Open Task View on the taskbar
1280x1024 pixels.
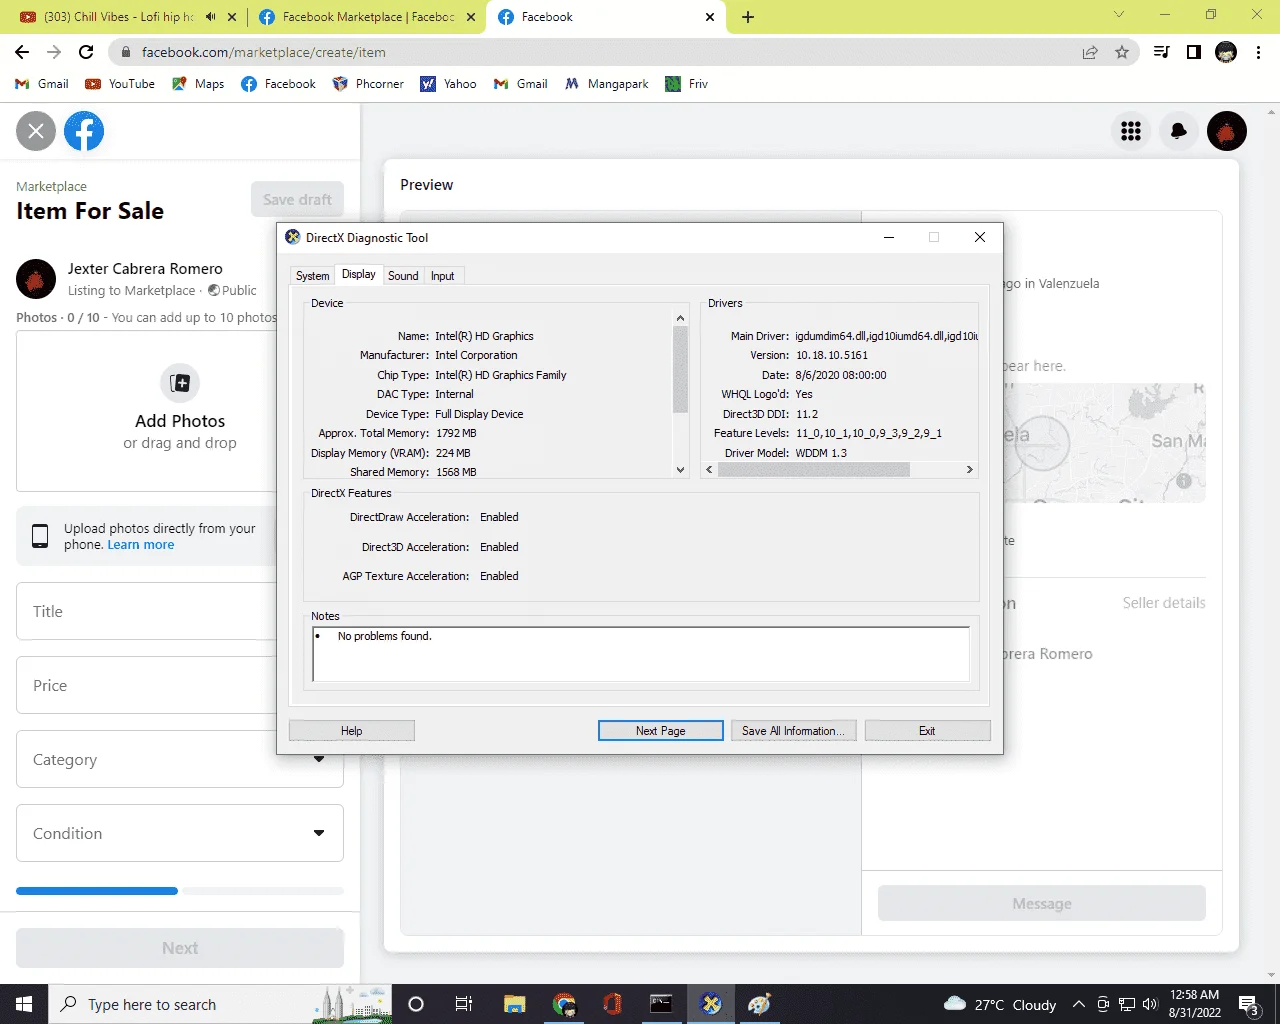464,1004
